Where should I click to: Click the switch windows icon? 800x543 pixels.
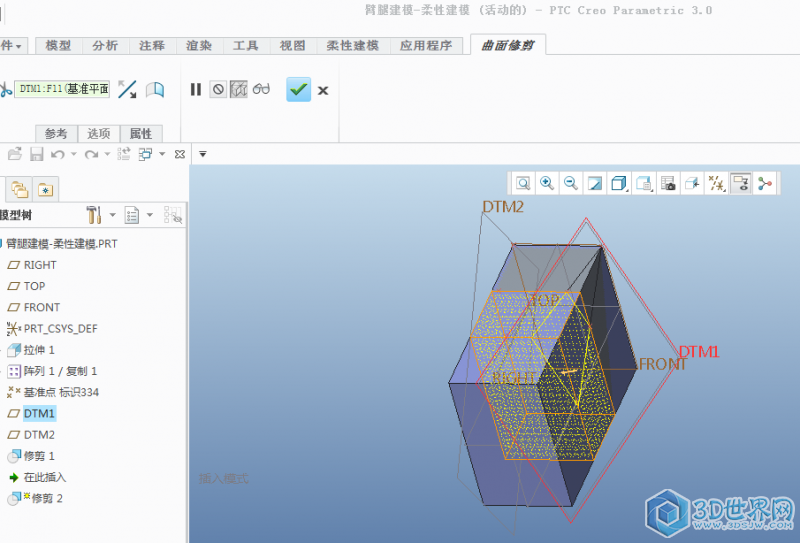point(146,154)
